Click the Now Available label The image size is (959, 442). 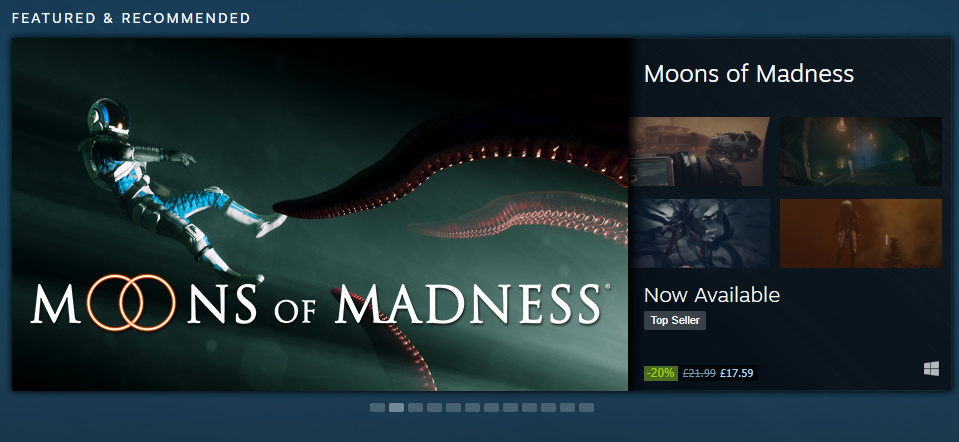click(712, 295)
